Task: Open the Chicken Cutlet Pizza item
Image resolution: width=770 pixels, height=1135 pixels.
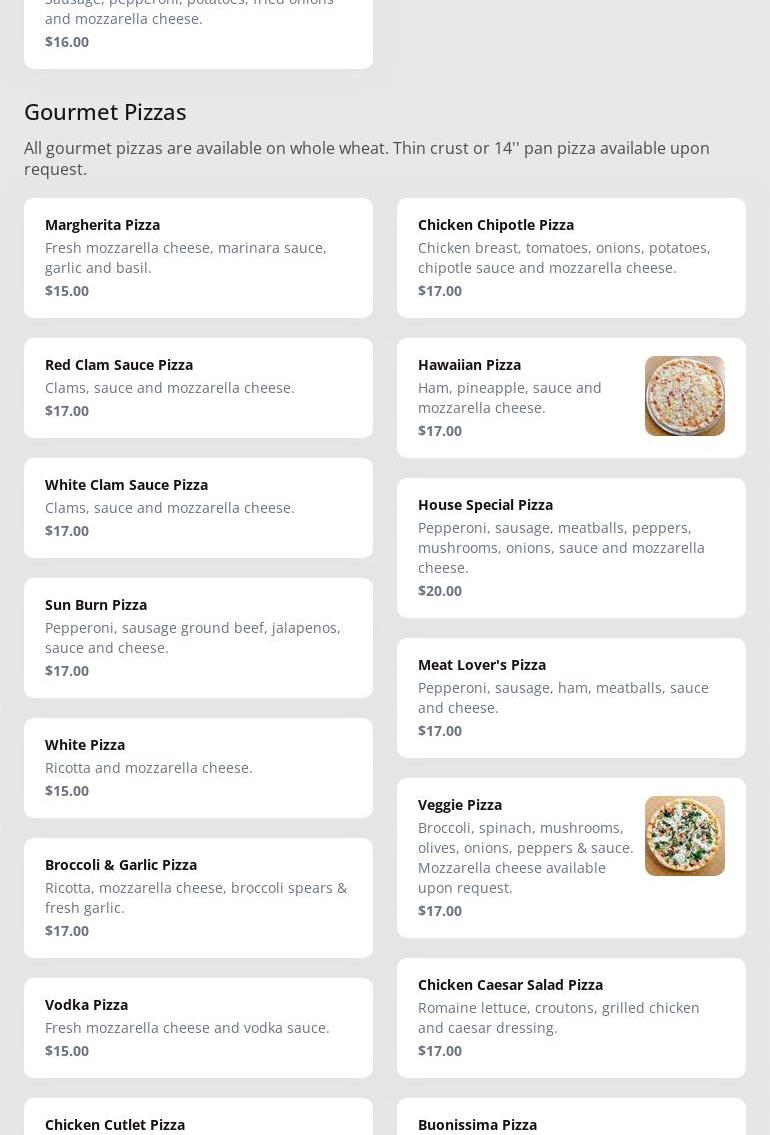Action: coord(198,1120)
